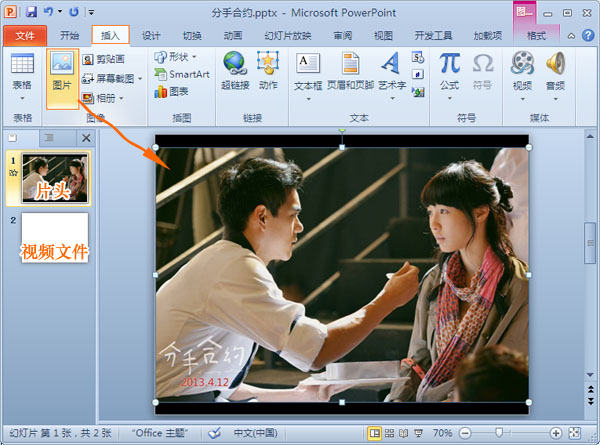Switch to normal view in status bar

click(374, 433)
